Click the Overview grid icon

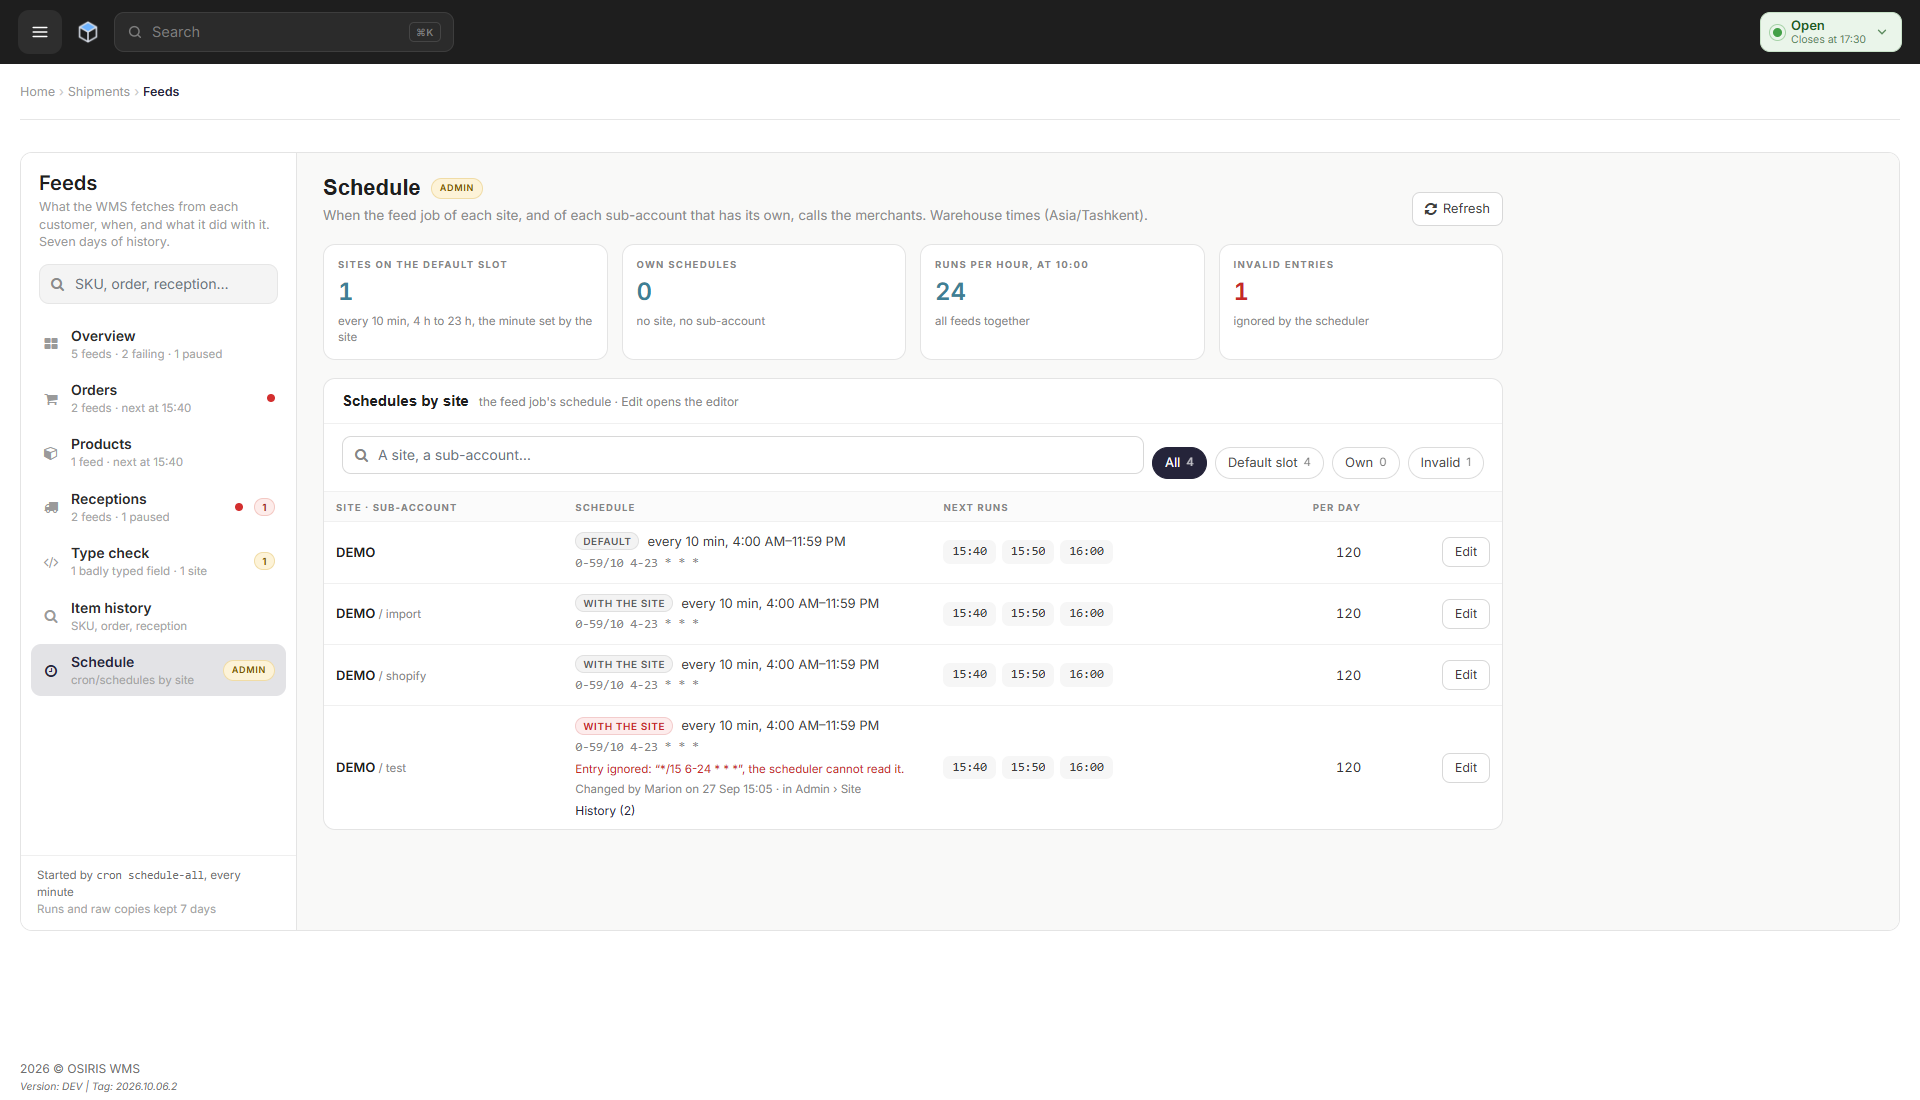(51, 344)
